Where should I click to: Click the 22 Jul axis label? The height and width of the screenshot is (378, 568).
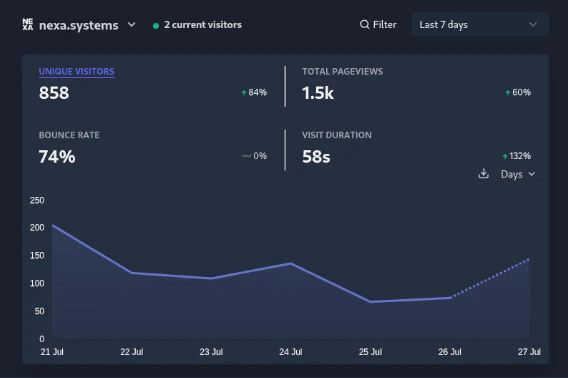coord(131,352)
